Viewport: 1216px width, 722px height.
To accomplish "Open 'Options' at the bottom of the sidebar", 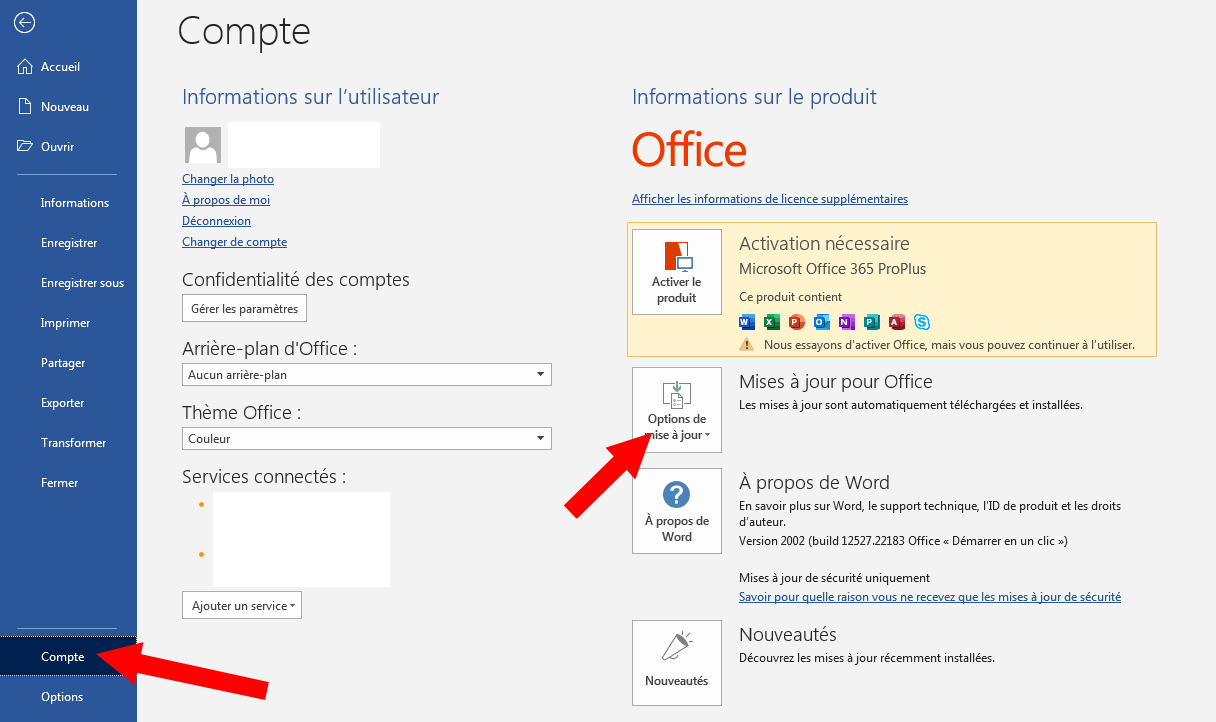I will (x=64, y=696).
